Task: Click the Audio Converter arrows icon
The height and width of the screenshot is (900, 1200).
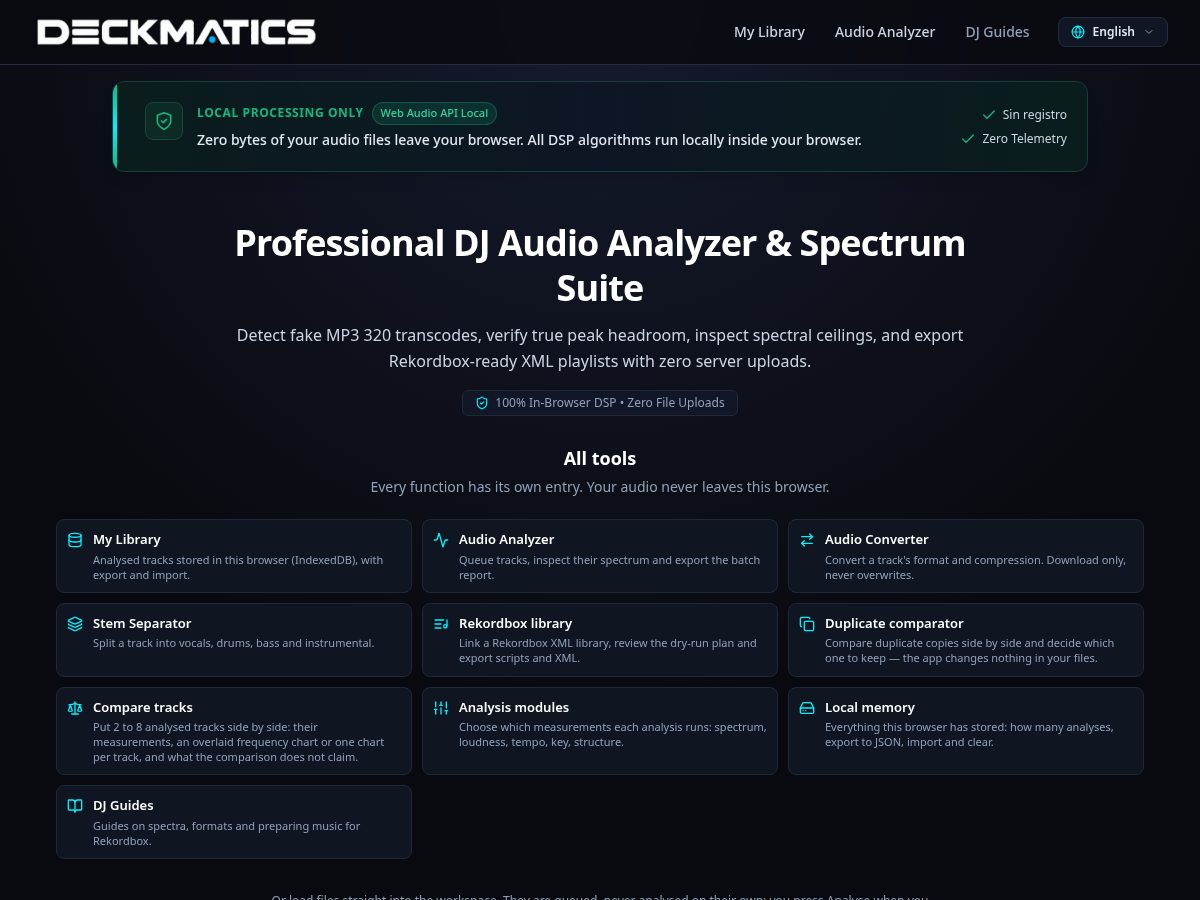Action: pyautogui.click(x=807, y=540)
